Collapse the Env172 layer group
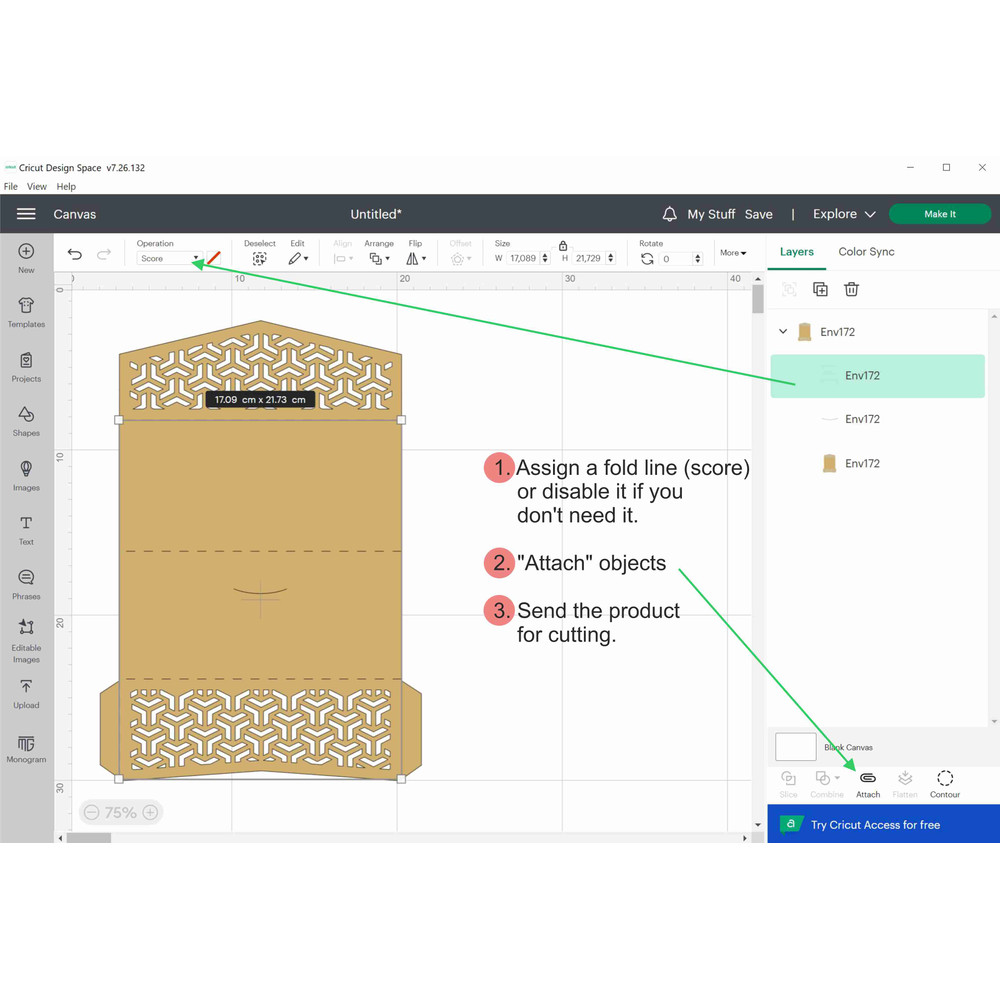Image resolution: width=1000 pixels, height=1000 pixels. point(784,332)
